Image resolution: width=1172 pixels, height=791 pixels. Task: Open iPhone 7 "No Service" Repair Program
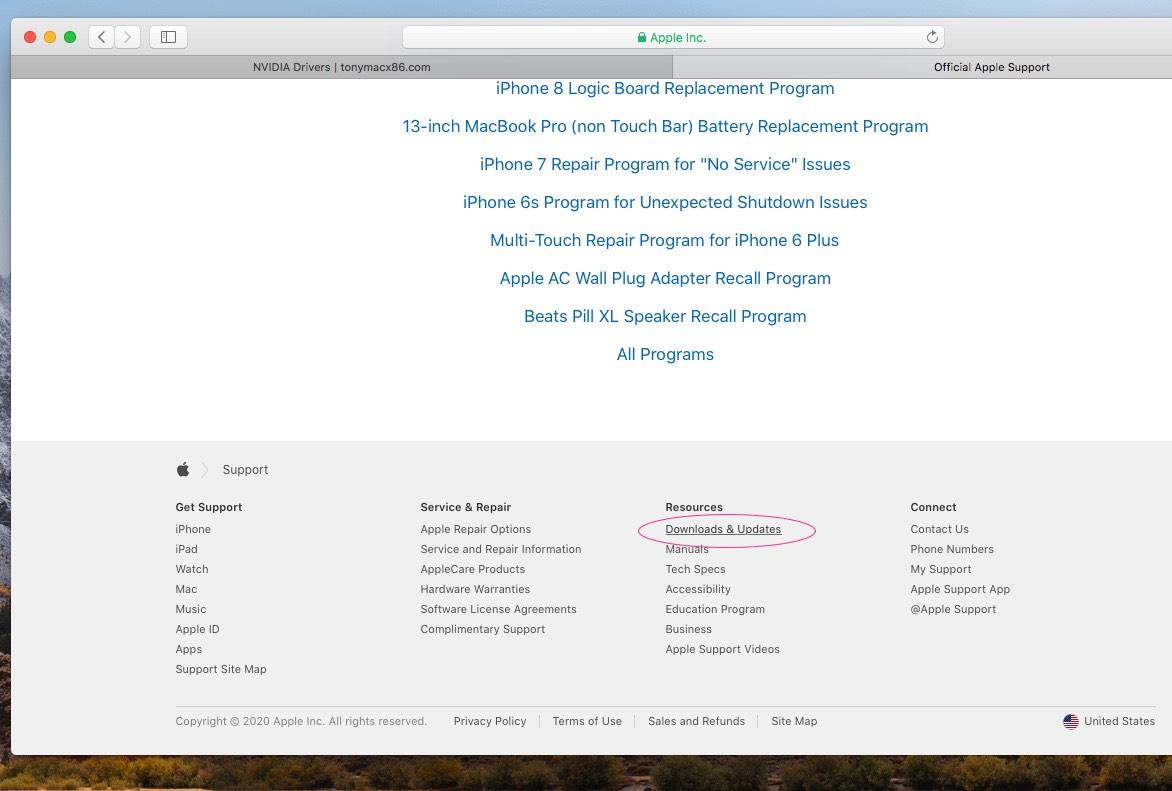pos(664,164)
